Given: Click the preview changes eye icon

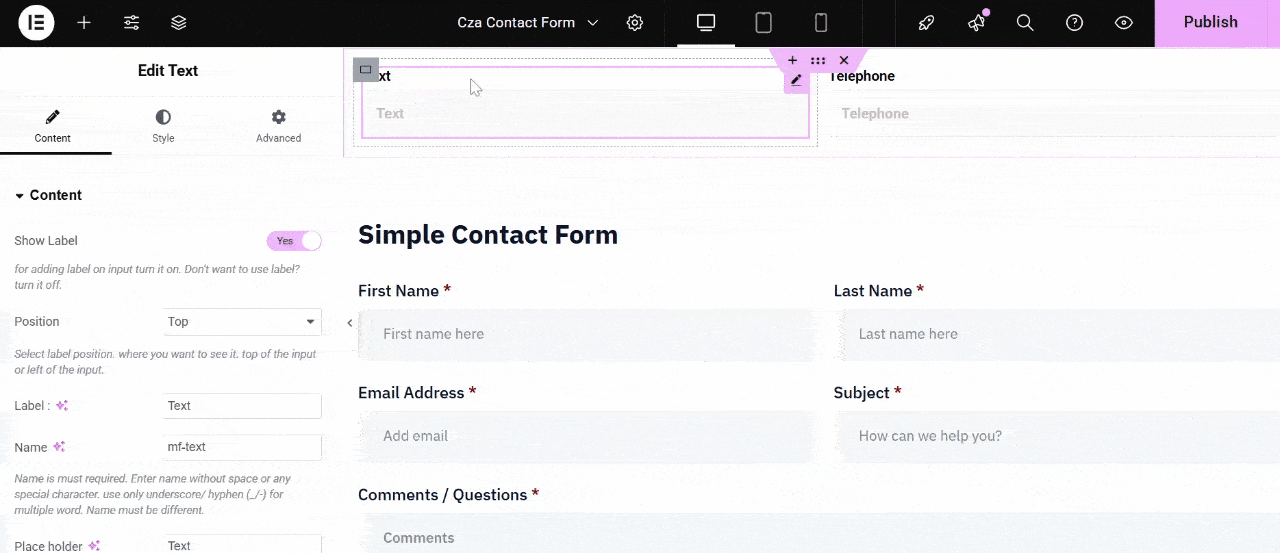Looking at the screenshot, I should 1124,23.
